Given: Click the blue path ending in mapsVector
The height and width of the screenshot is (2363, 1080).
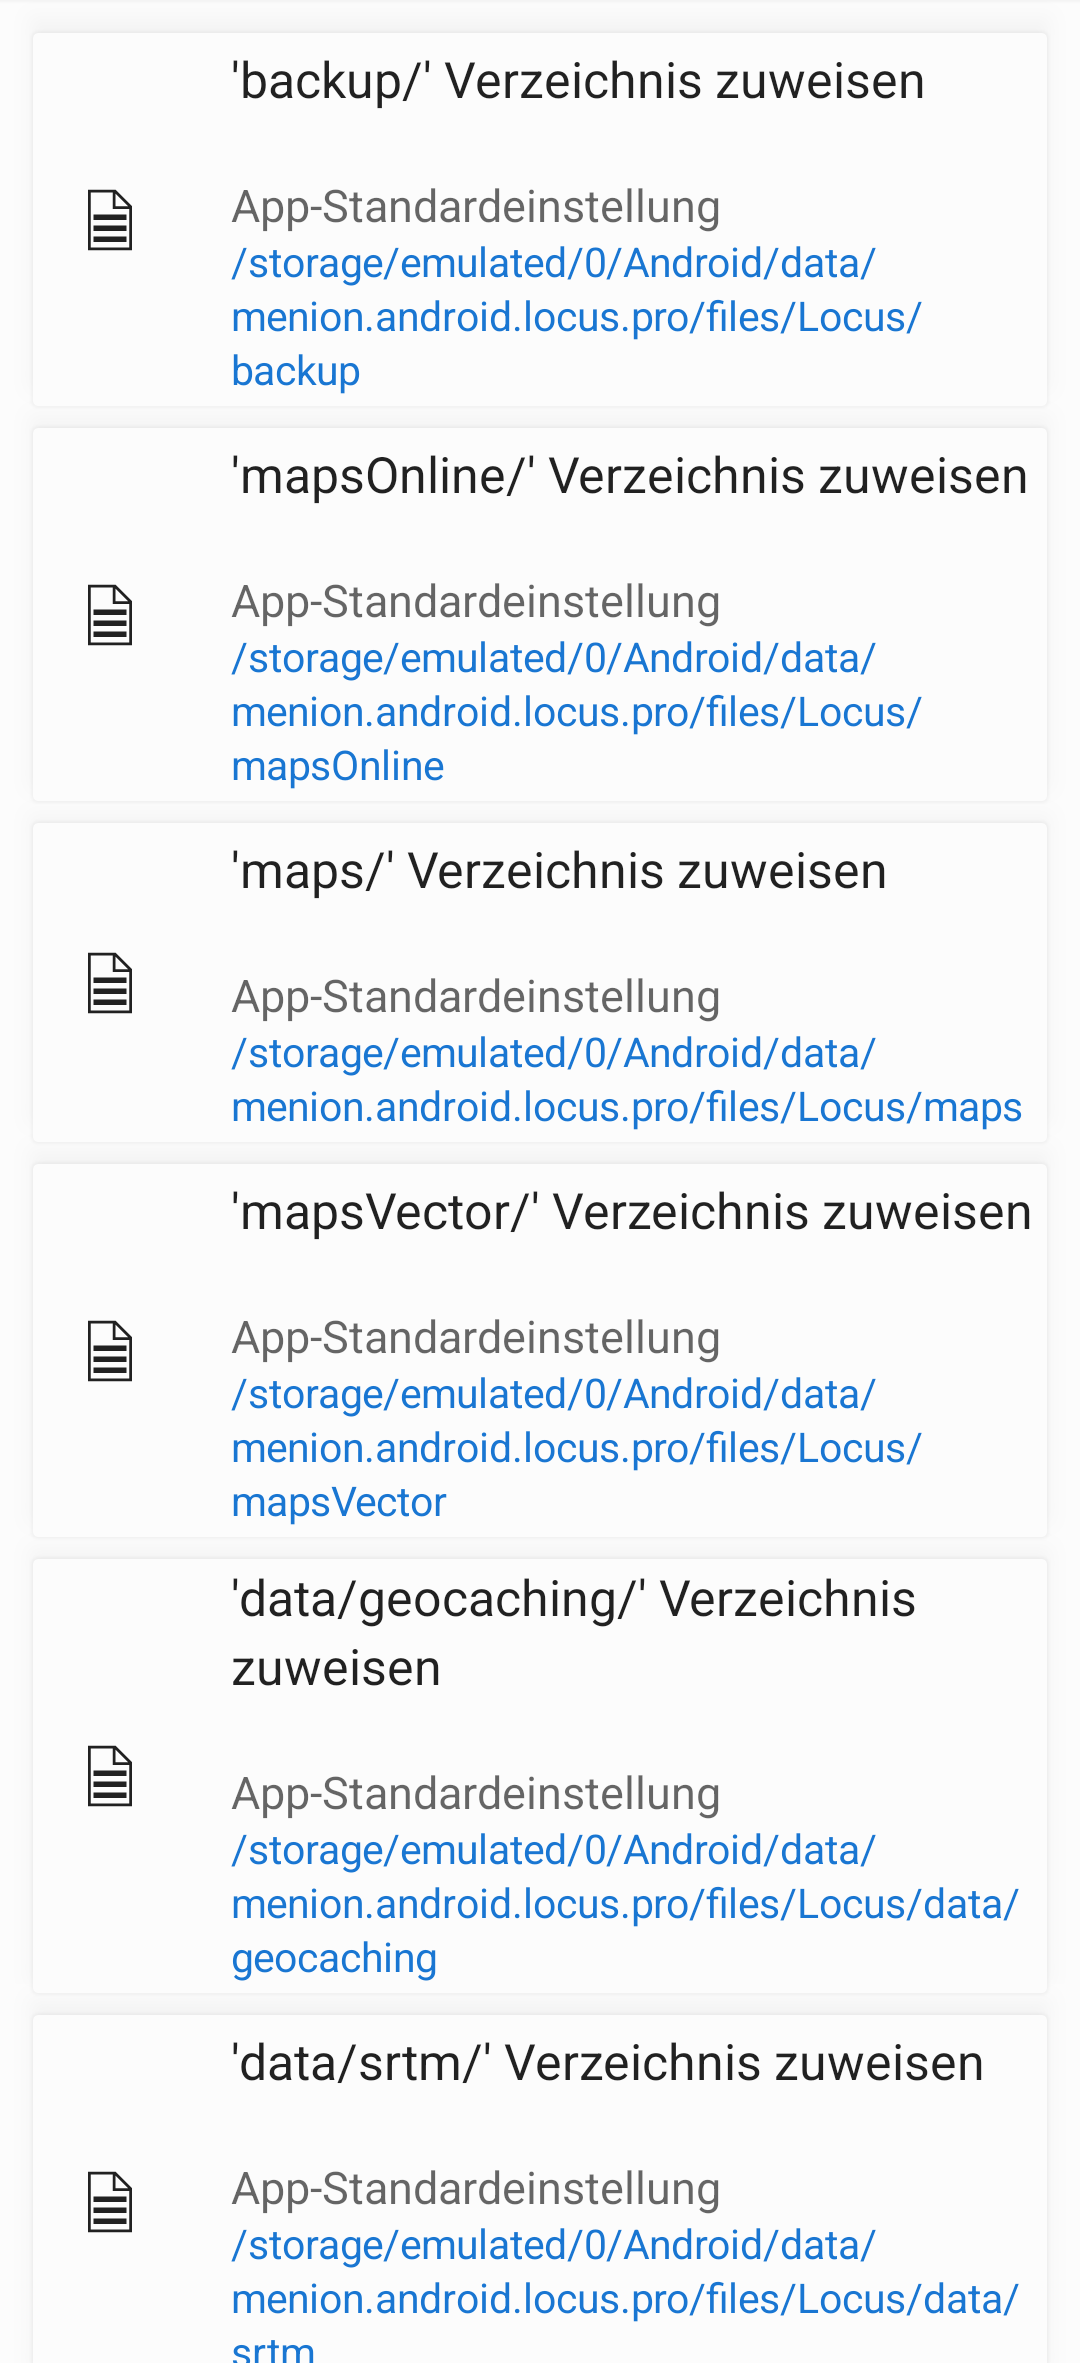Looking at the screenshot, I should (x=576, y=1448).
